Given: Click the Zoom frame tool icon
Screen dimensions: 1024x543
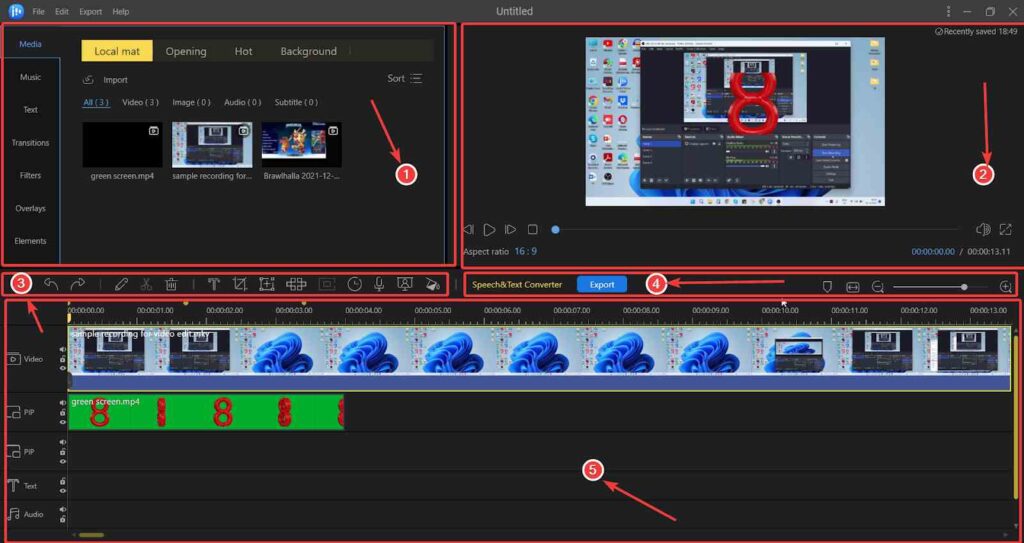Looking at the screenshot, I should [266, 284].
